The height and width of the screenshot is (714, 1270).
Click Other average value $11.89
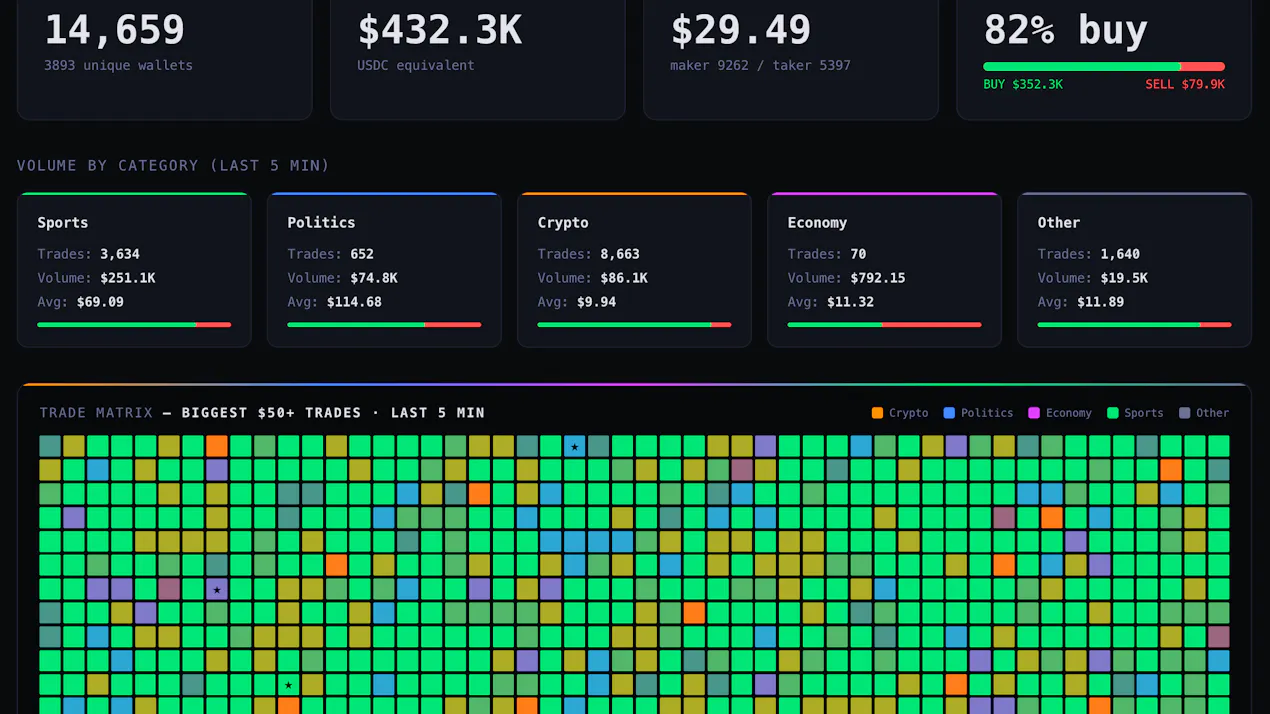click(1100, 302)
